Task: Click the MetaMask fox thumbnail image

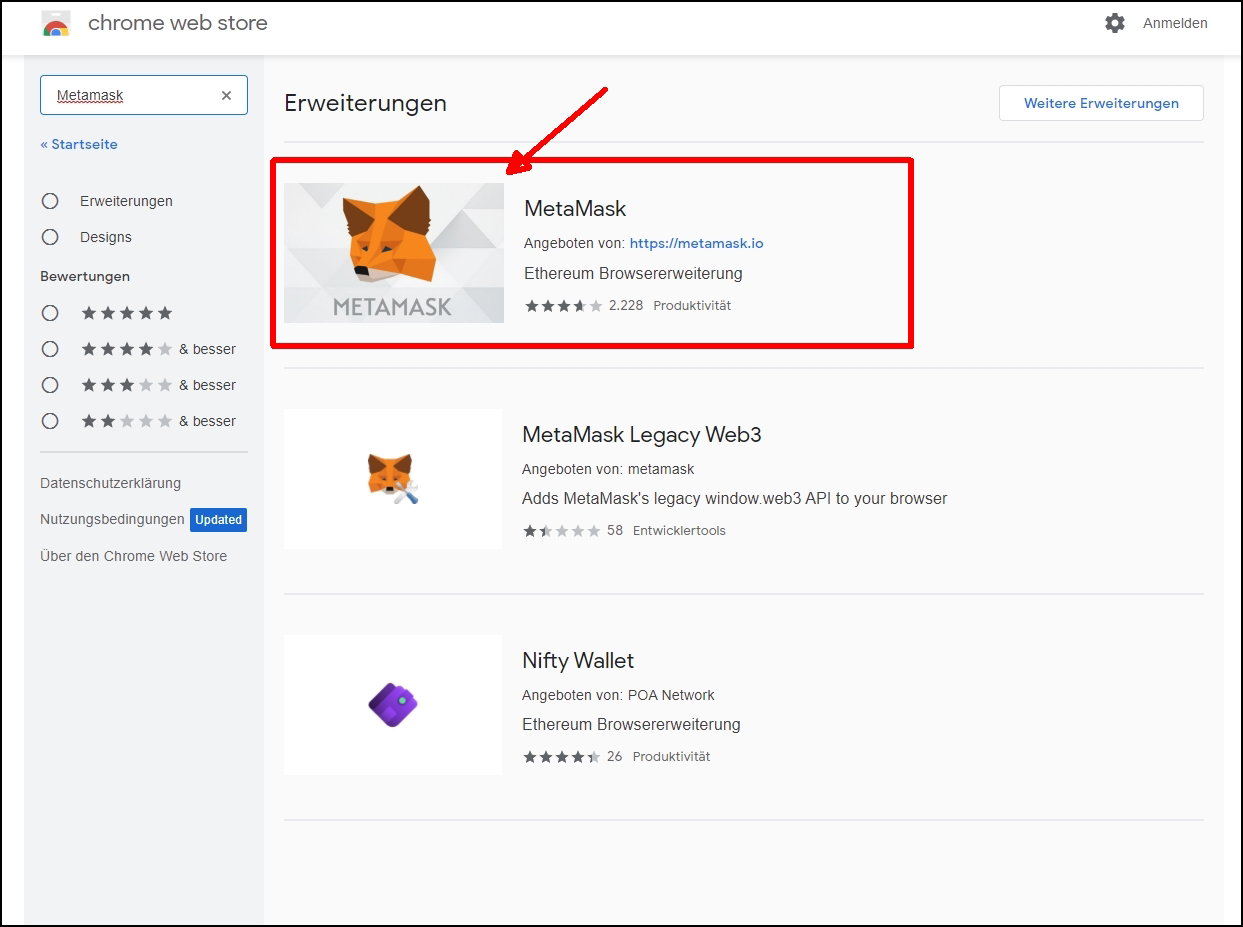Action: click(x=394, y=253)
